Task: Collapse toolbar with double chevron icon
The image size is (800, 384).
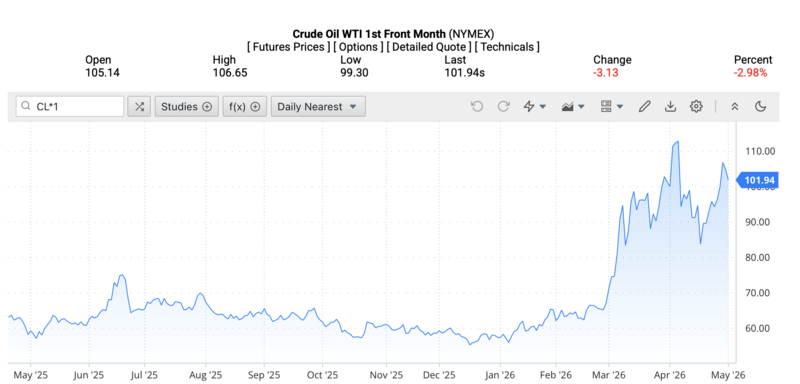Action: pyautogui.click(x=735, y=106)
